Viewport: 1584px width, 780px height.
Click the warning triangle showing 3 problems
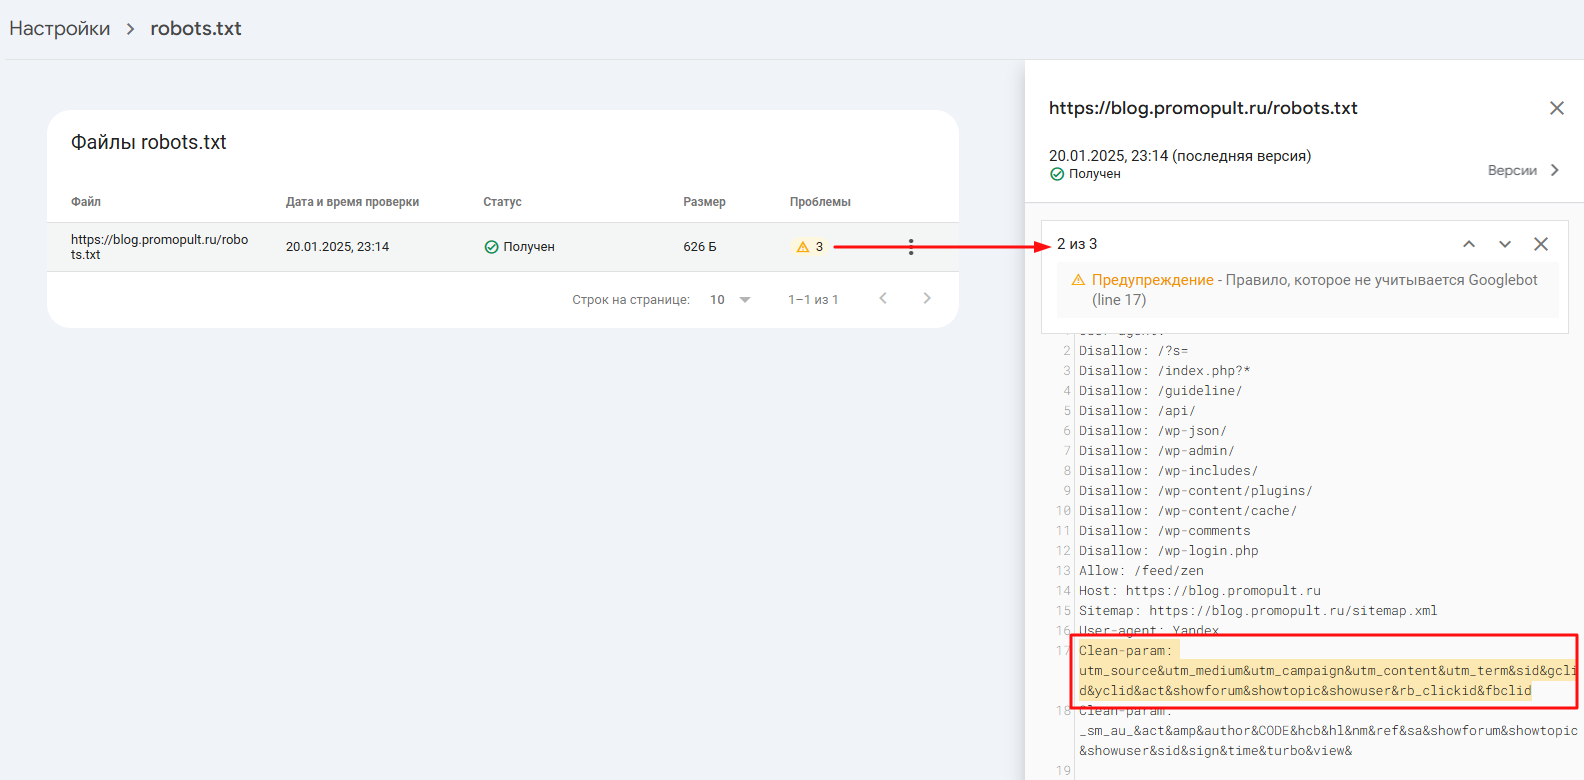coord(802,247)
